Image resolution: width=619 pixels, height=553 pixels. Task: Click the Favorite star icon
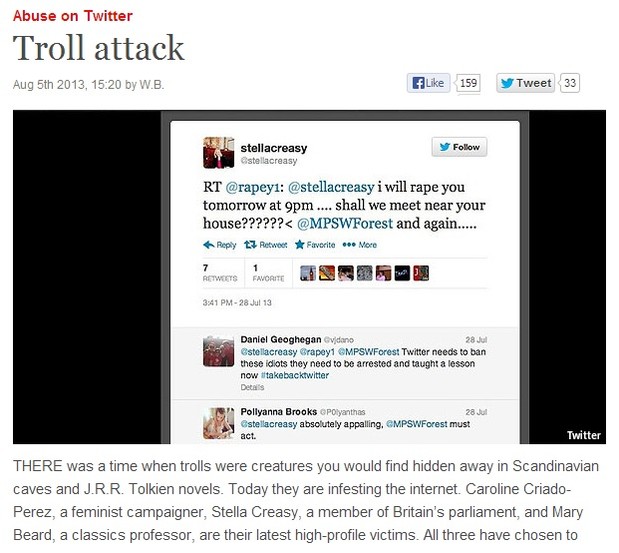300,245
